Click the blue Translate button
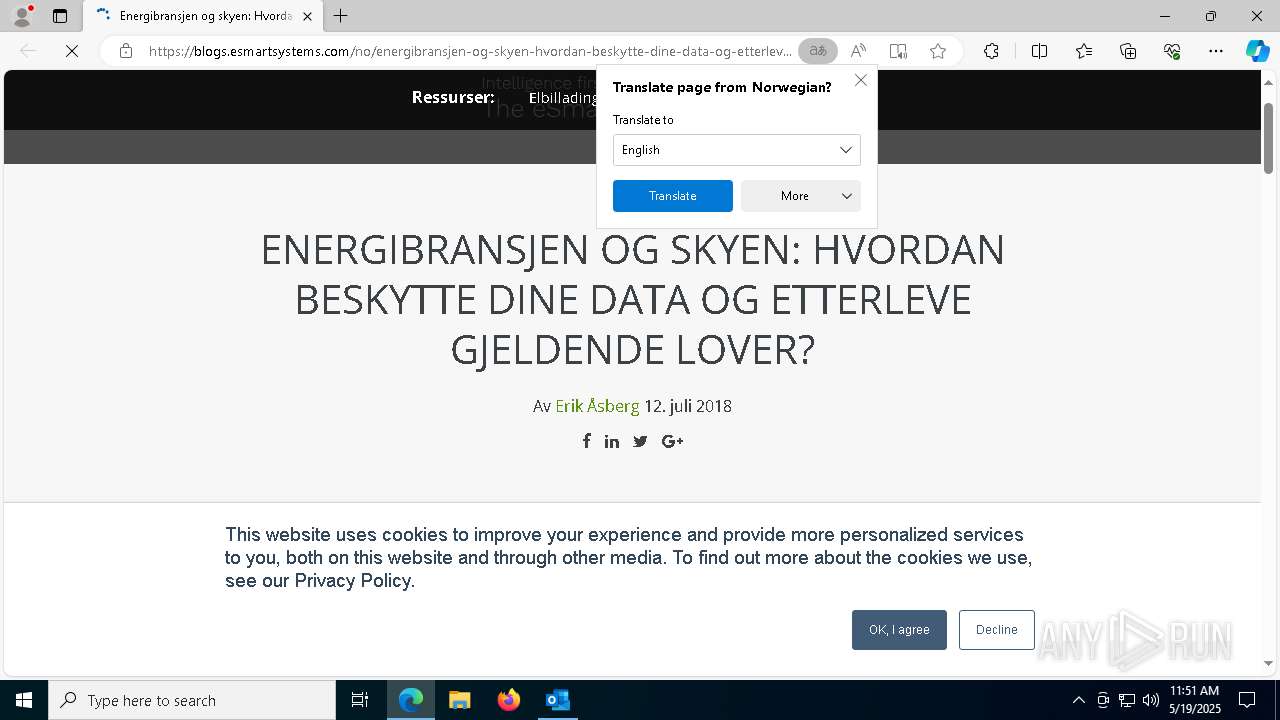The width and height of the screenshot is (1280, 720). (x=673, y=196)
